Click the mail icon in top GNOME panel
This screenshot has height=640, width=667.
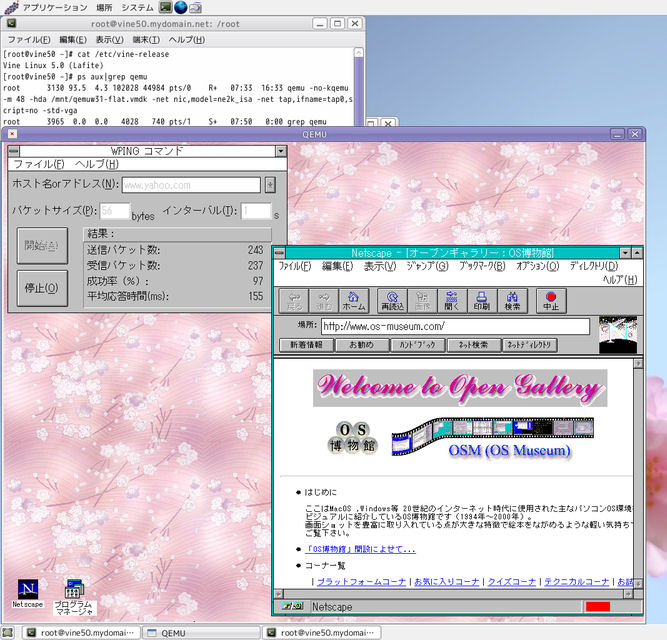[x=196, y=7]
